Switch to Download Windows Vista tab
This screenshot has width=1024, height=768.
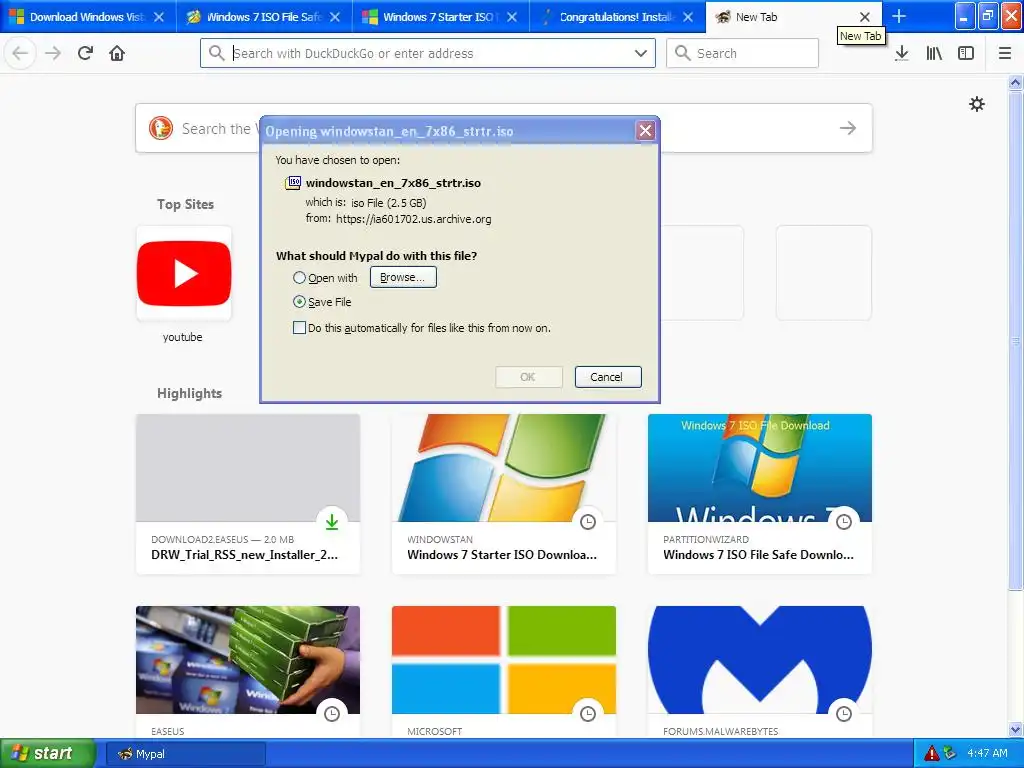(88, 17)
